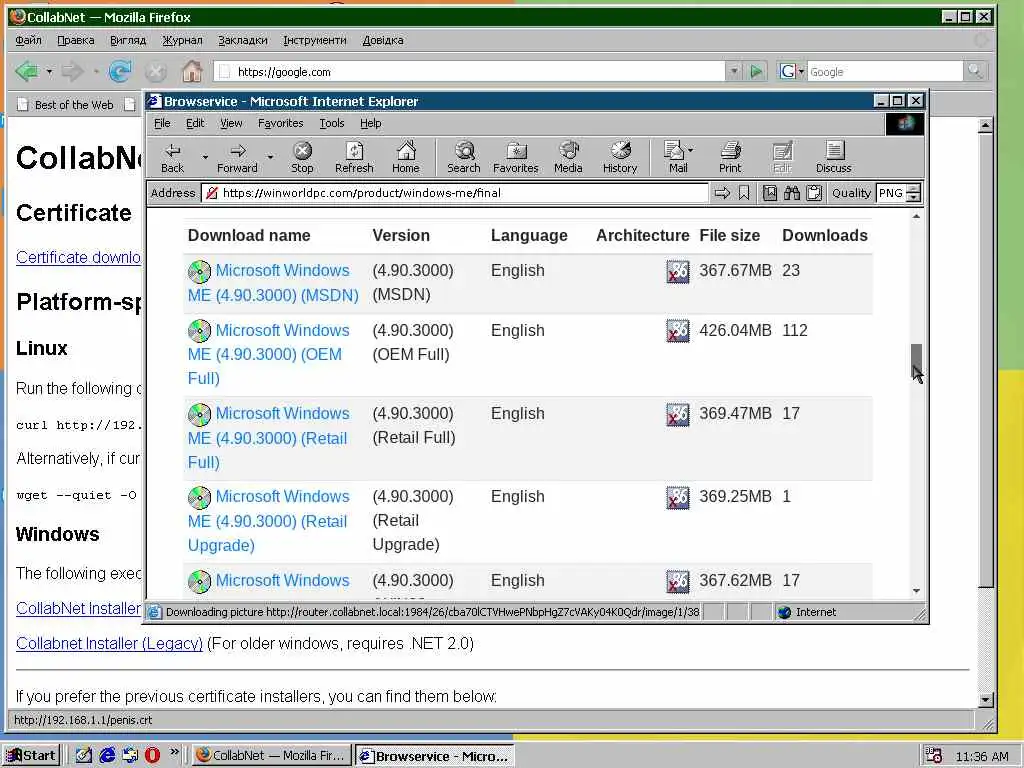Open the Search pane in Internet Explorer

[464, 157]
